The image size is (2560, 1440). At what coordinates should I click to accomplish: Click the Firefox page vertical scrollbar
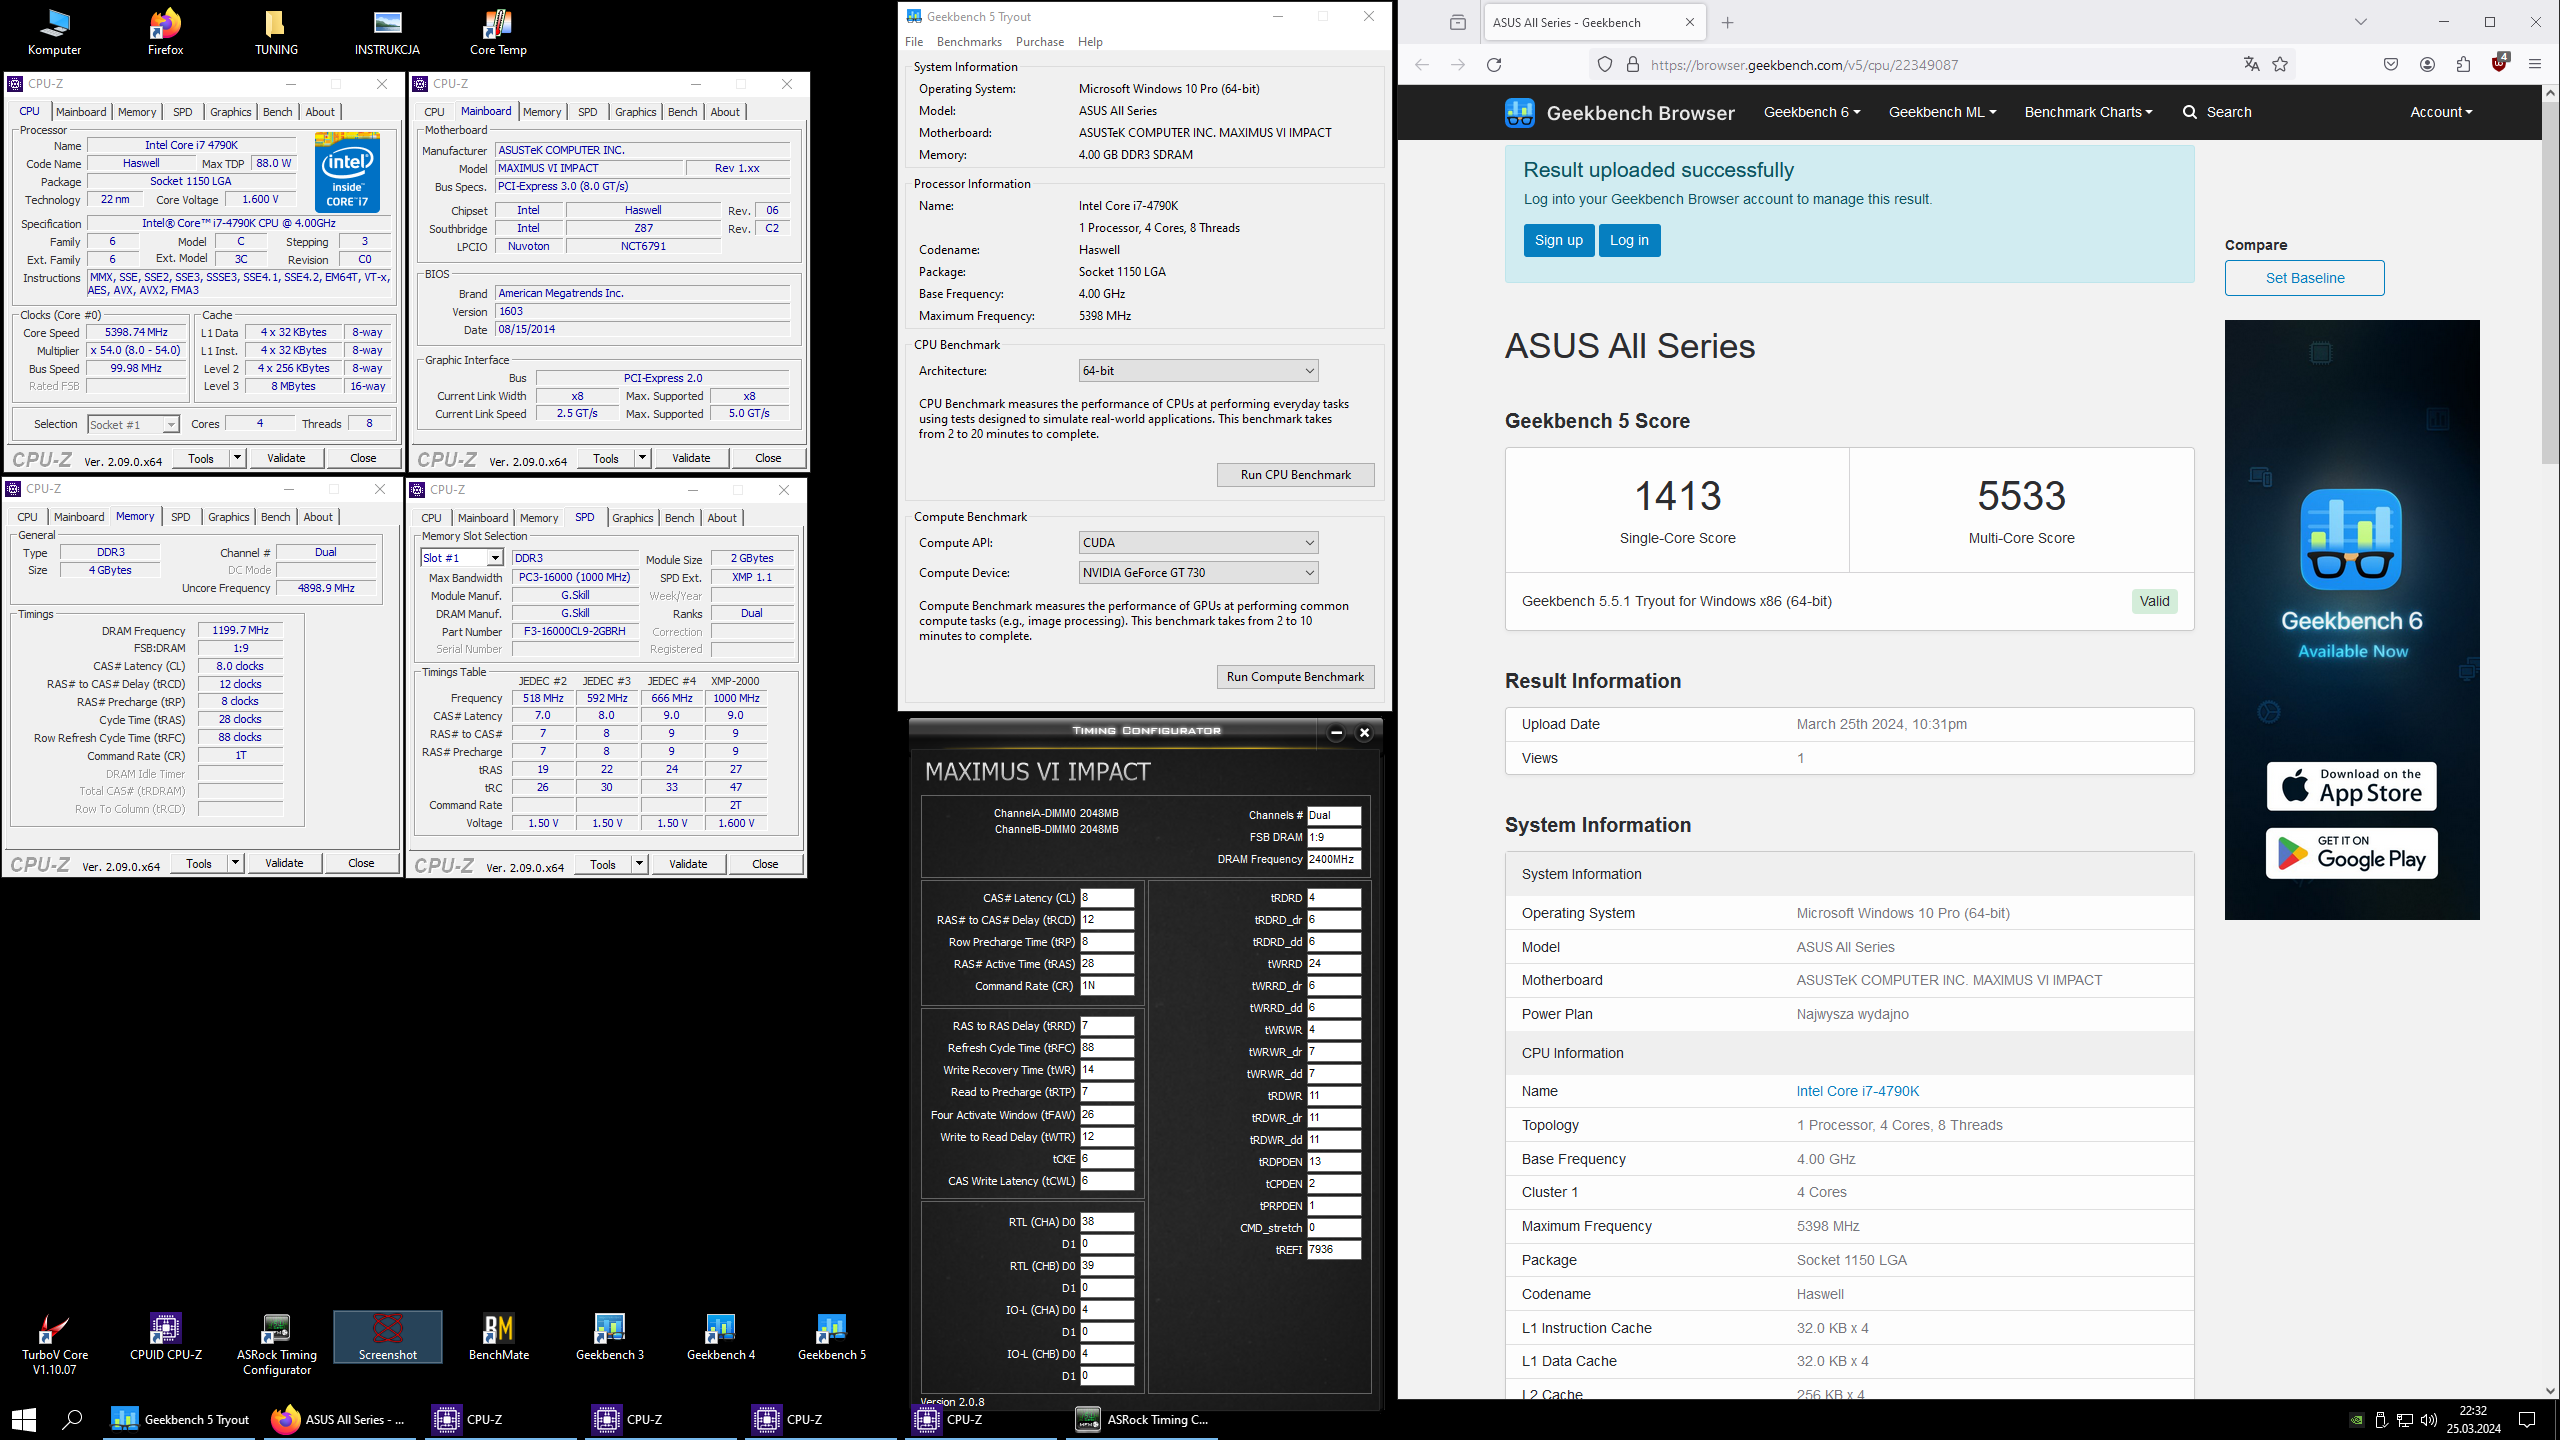coord(2550,282)
